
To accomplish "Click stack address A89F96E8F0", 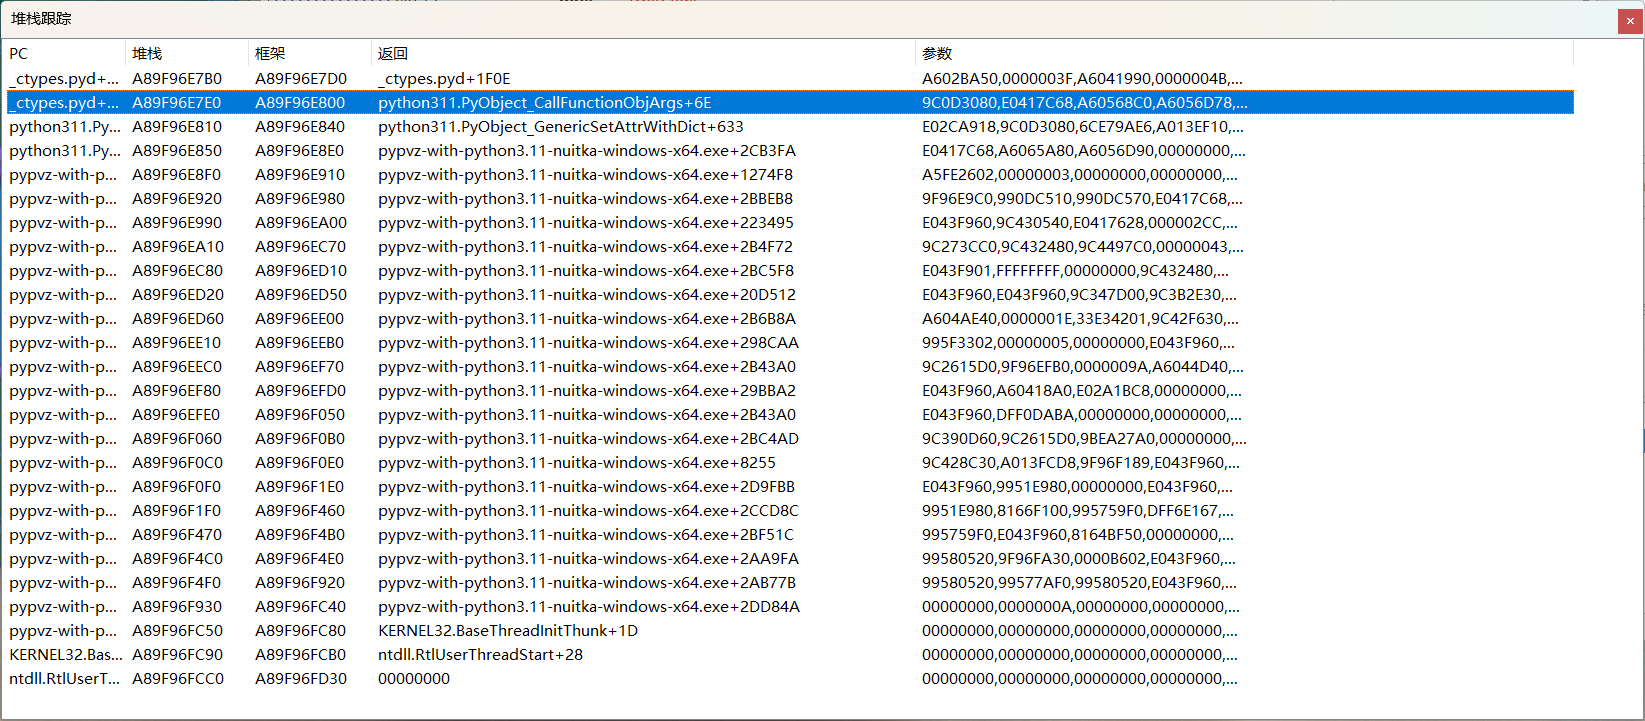I will pyautogui.click(x=177, y=175).
